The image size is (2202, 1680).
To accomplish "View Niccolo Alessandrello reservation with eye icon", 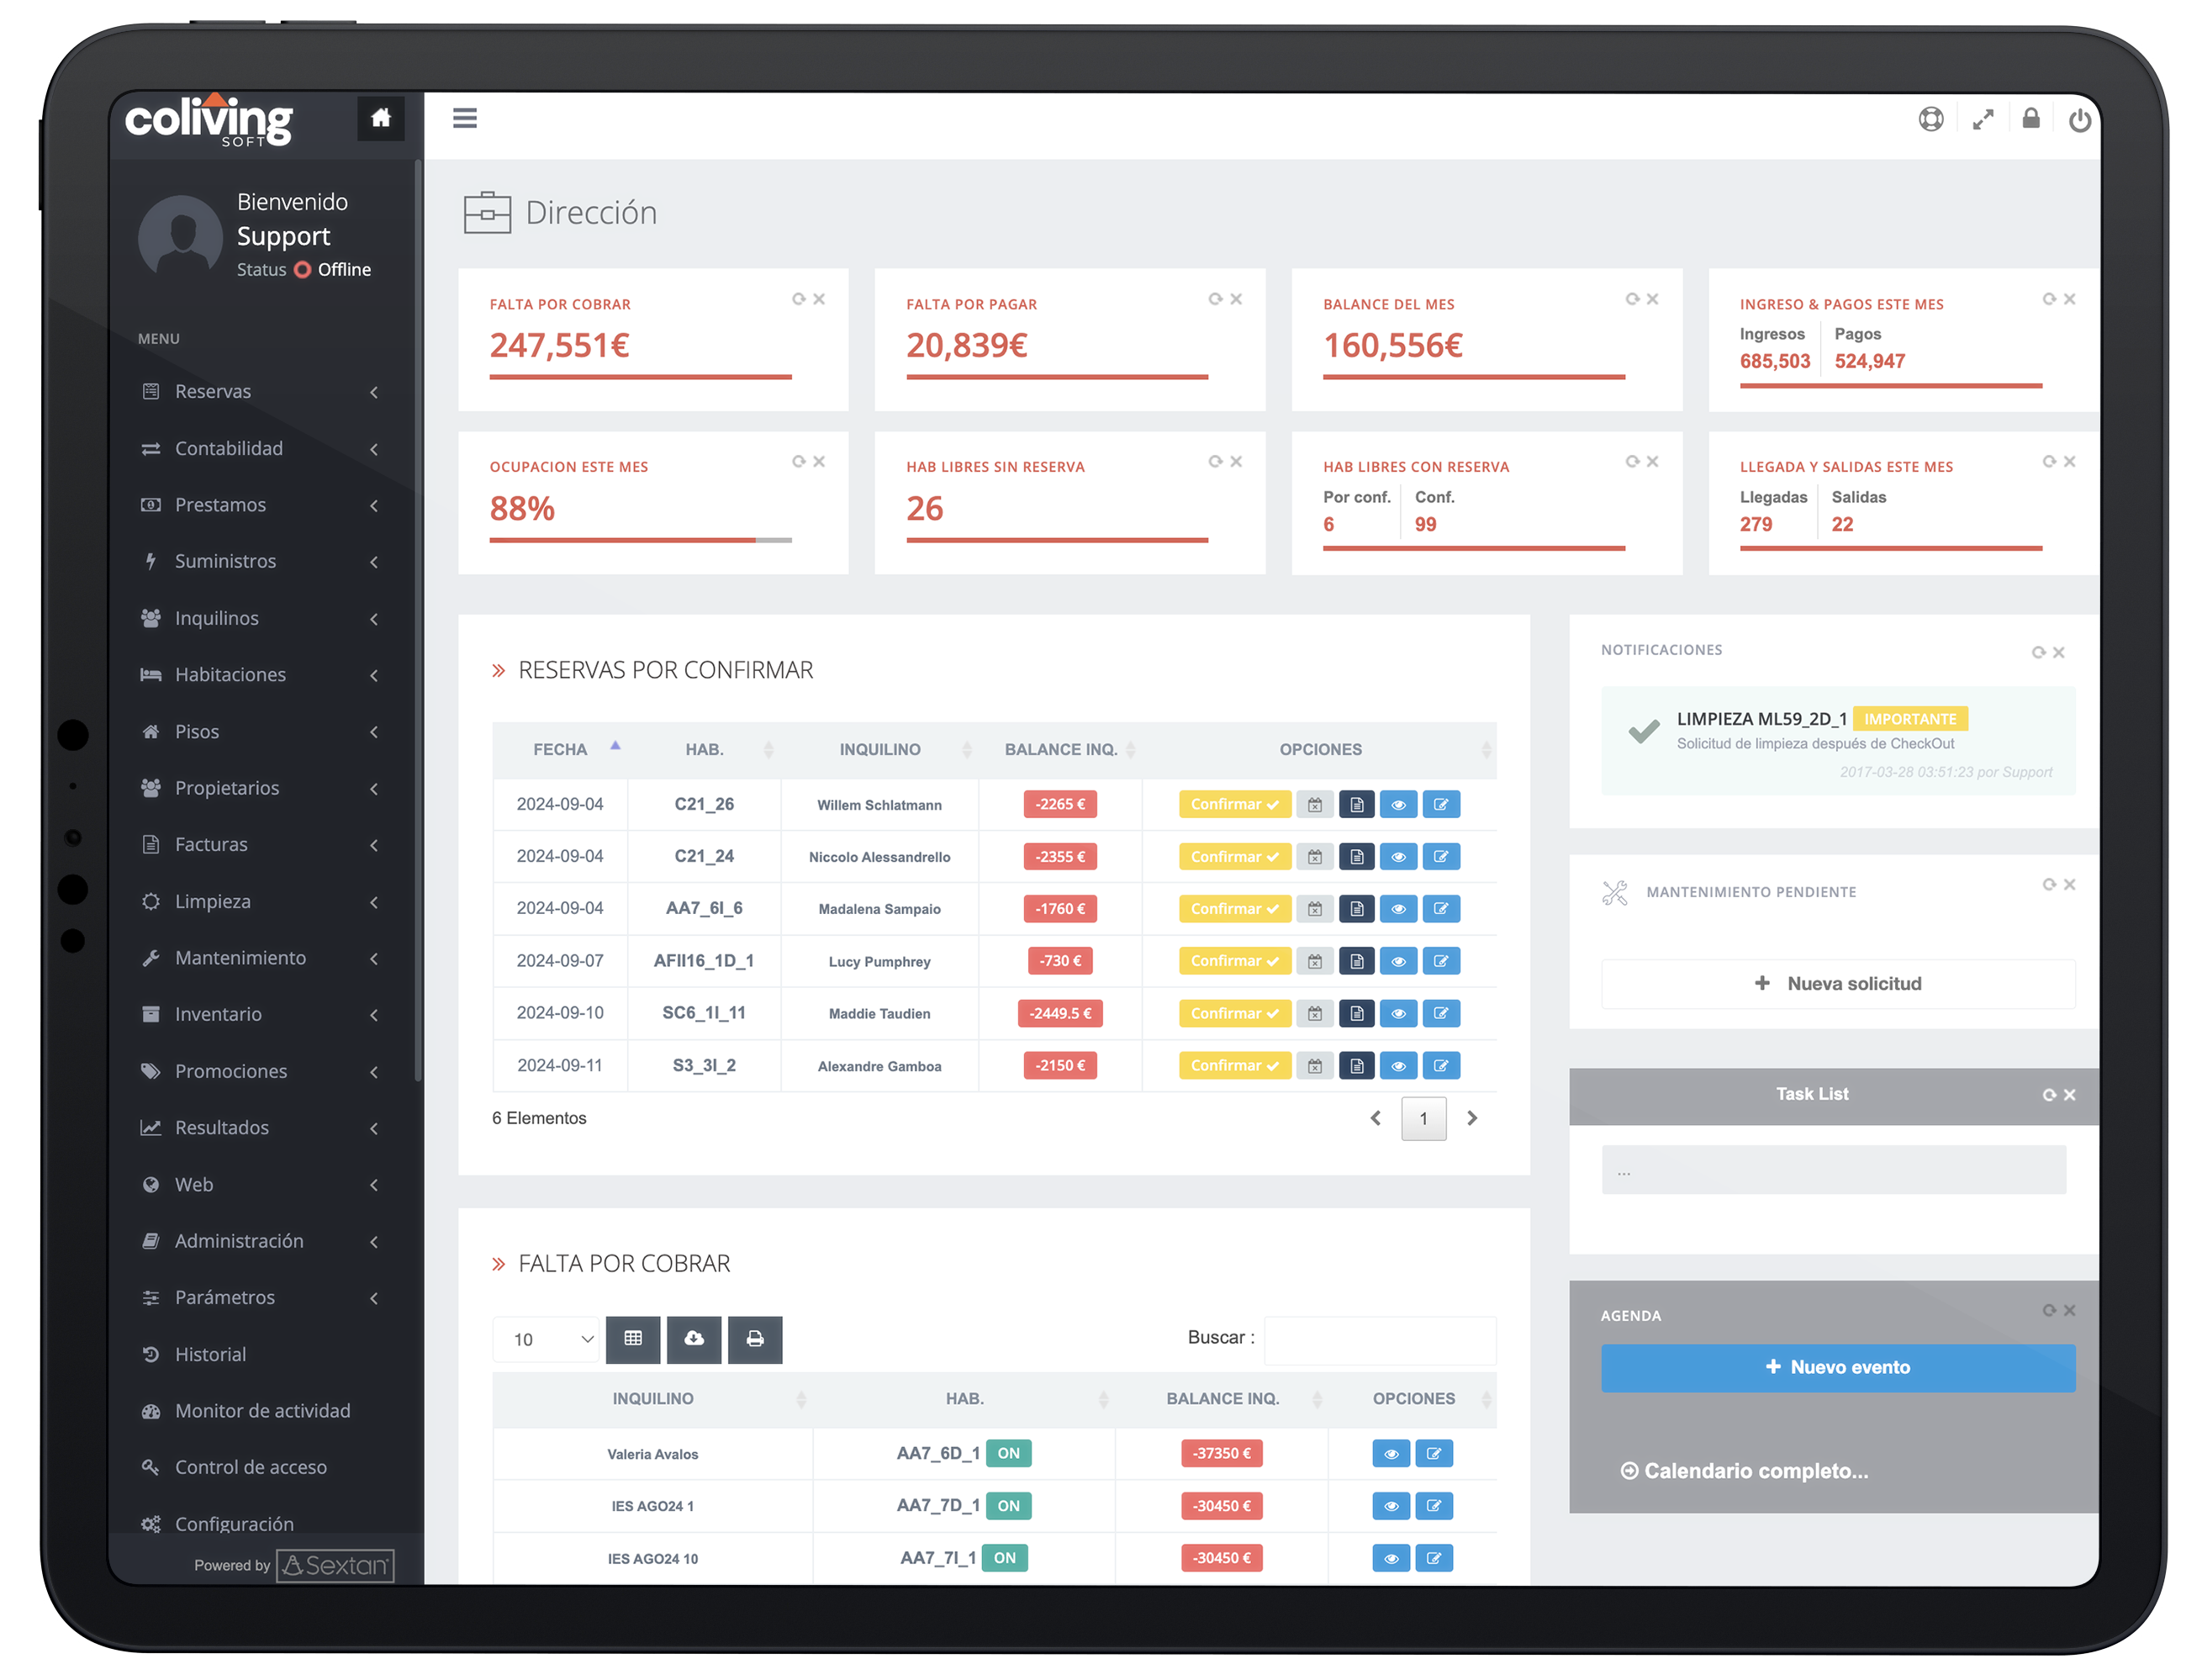I will (x=1397, y=856).
